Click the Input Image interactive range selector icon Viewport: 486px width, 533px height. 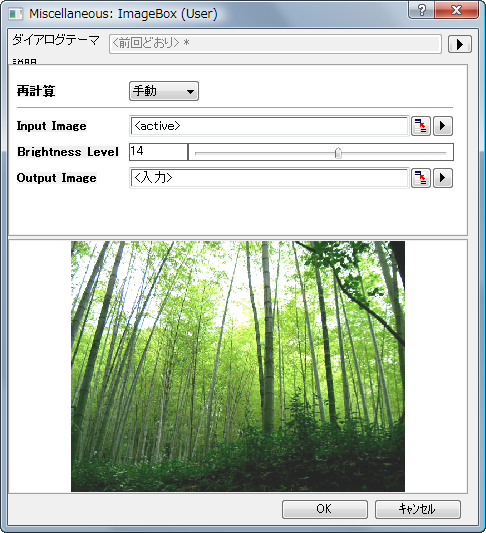[x=421, y=126]
